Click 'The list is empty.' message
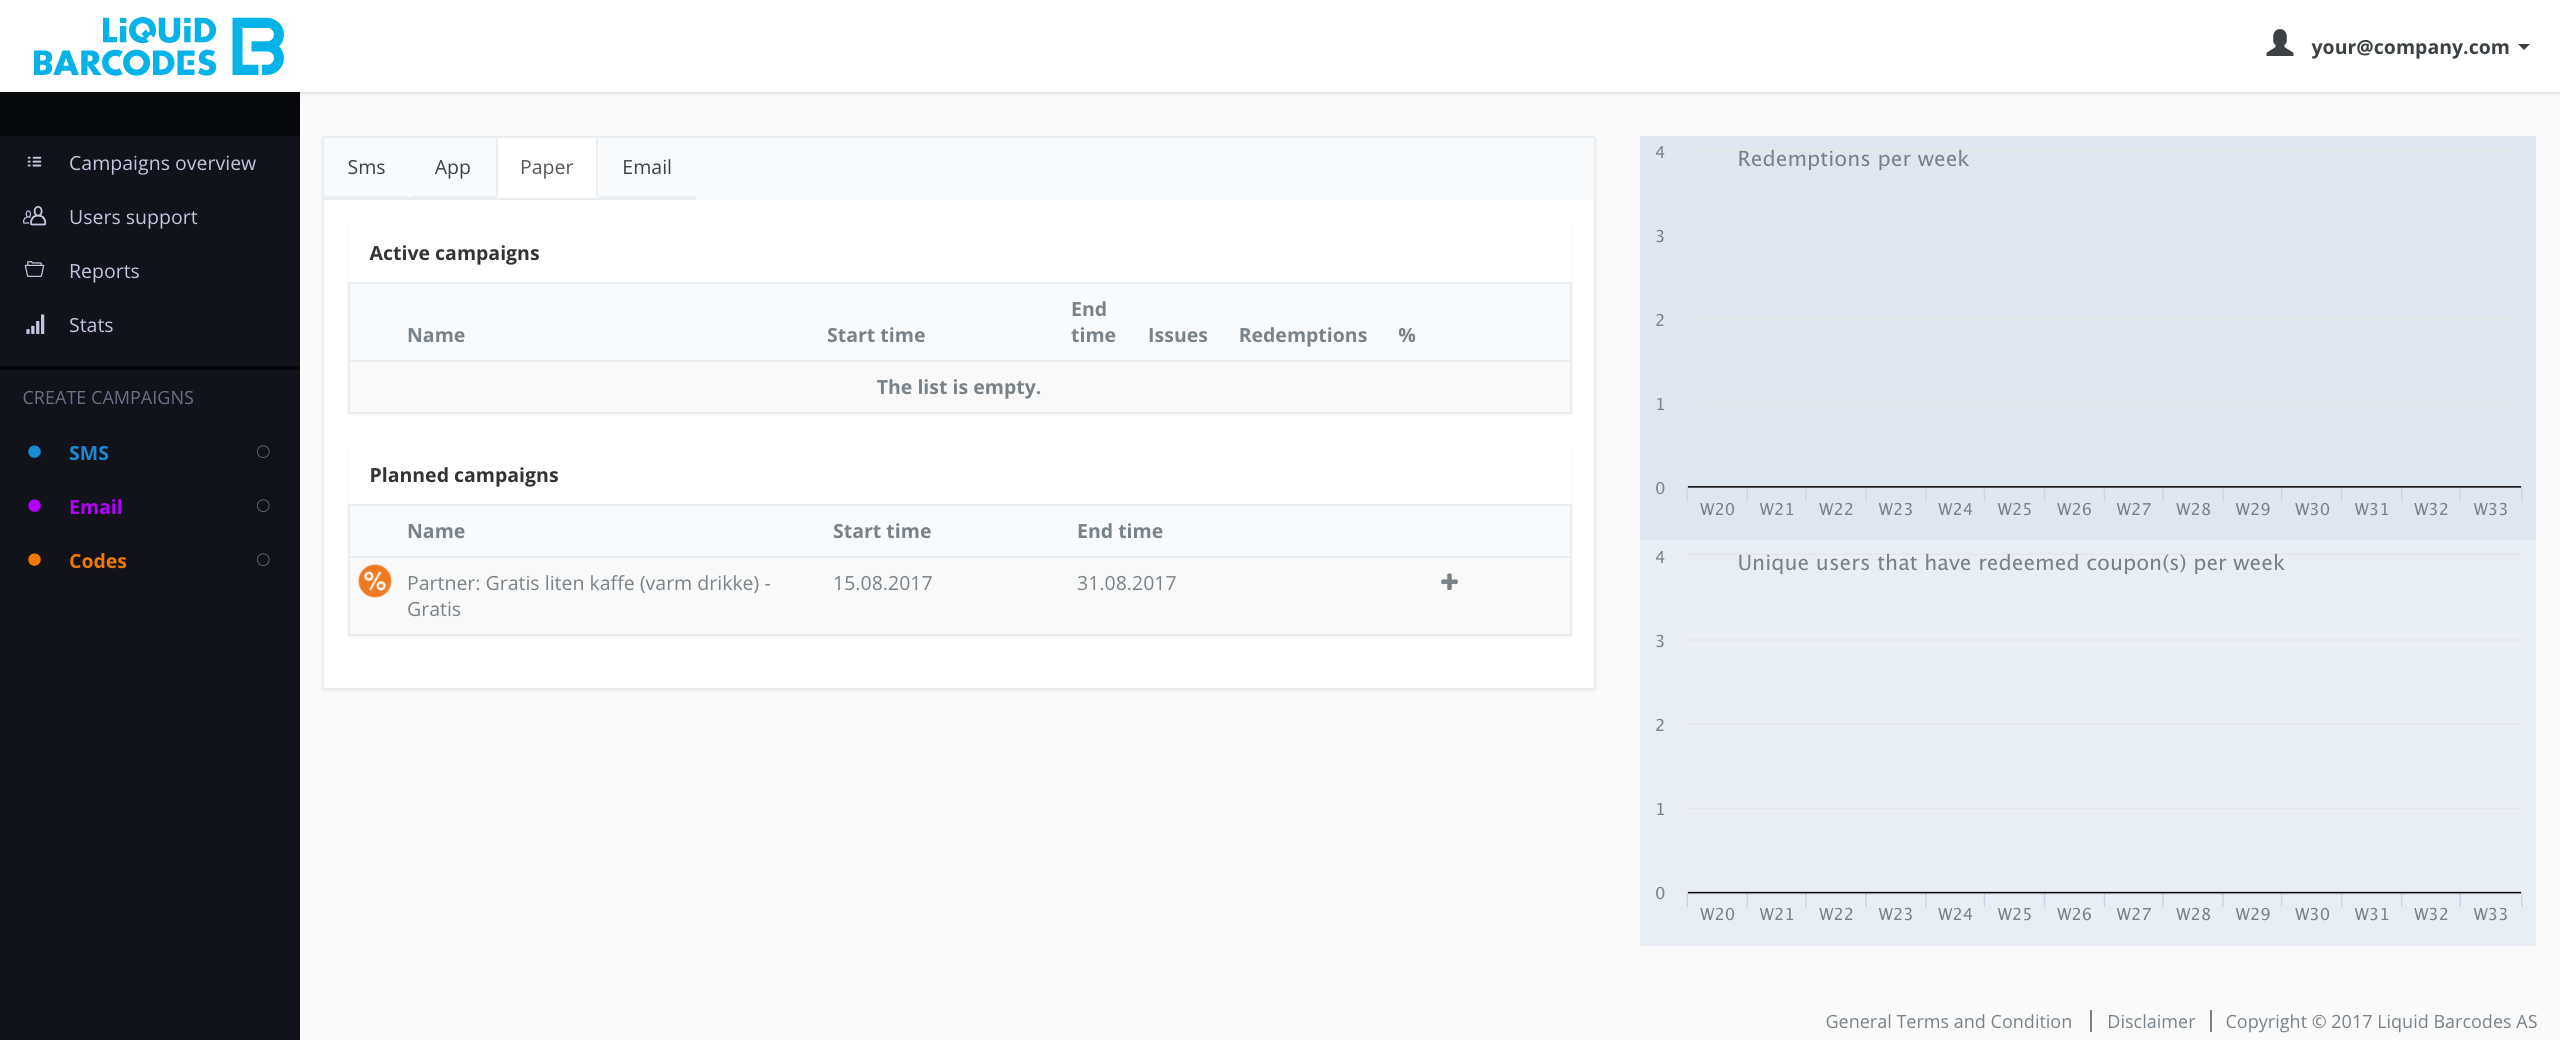Viewport: 2560px width, 1040px height. (x=959, y=387)
